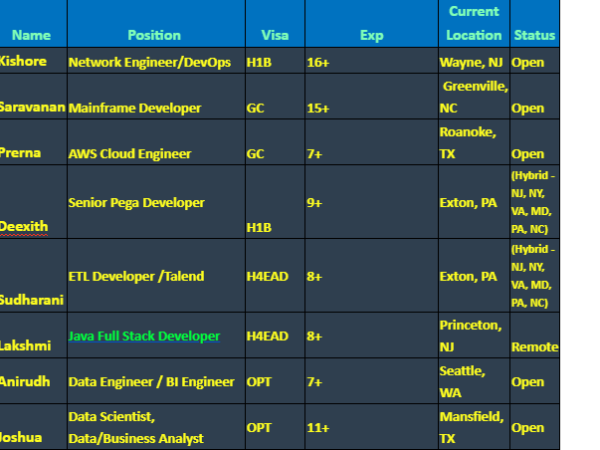The height and width of the screenshot is (450, 600).
Task: Select the Mainframe Developer cell
Action: click(x=156, y=96)
